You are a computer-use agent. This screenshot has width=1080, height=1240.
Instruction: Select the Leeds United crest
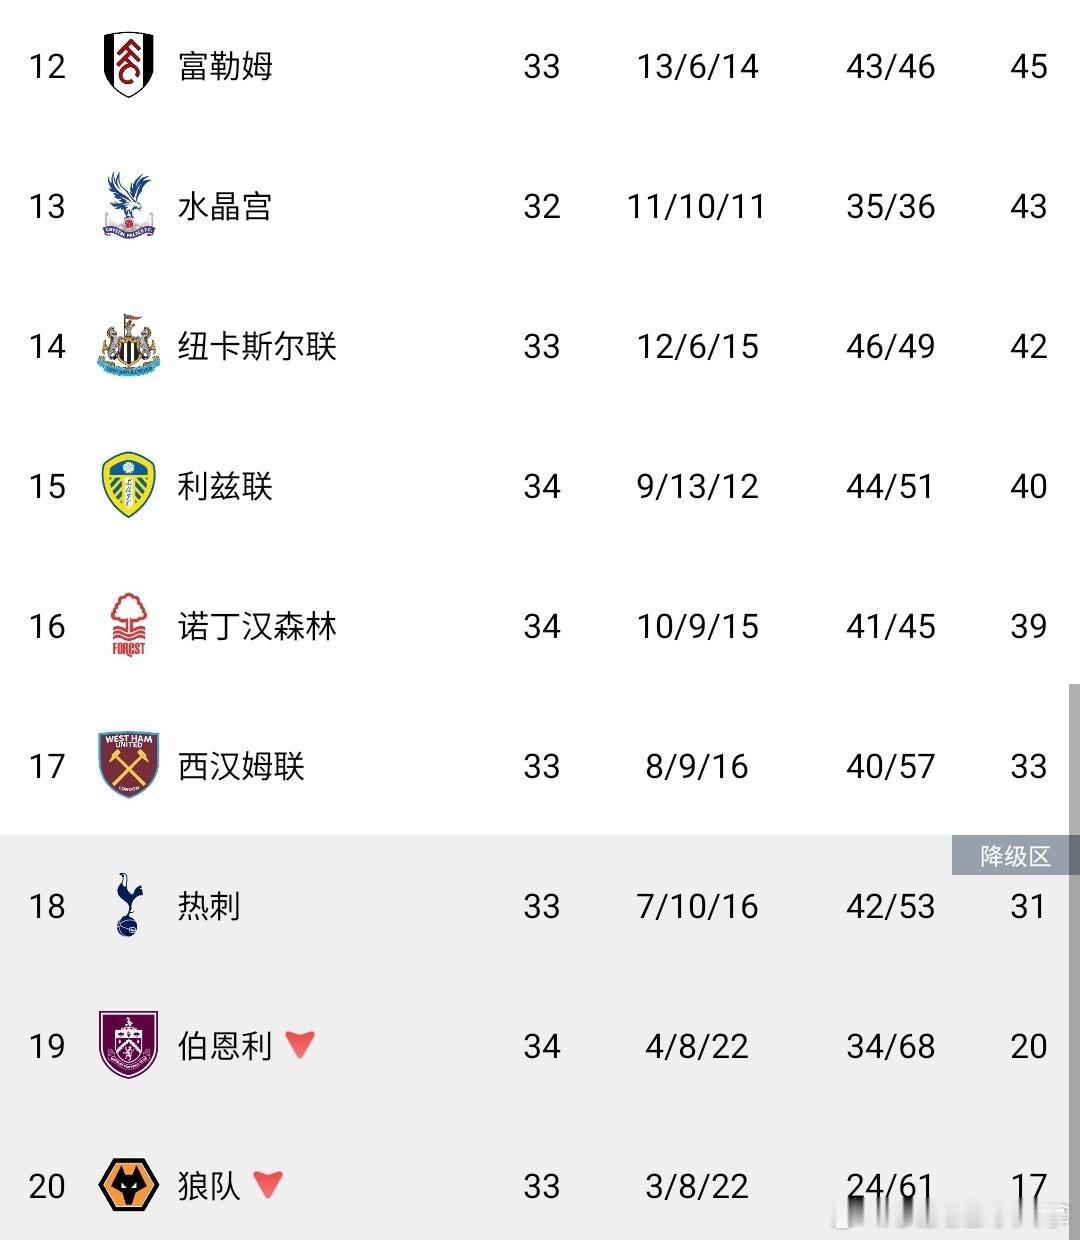[127, 486]
